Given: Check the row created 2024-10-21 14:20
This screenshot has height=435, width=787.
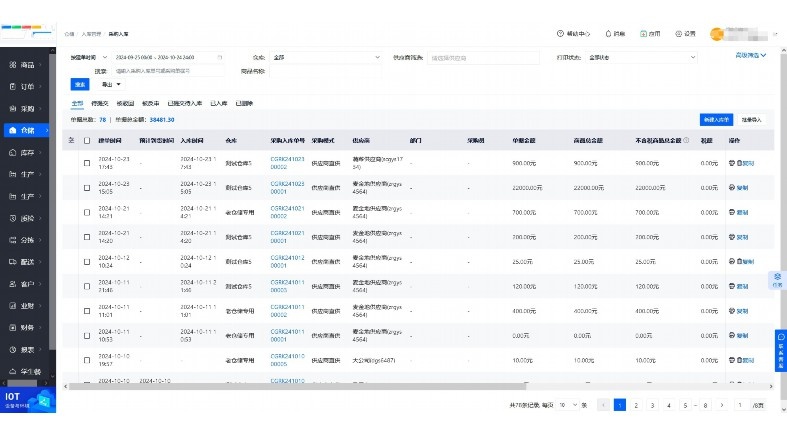Looking at the screenshot, I should coord(87,237).
